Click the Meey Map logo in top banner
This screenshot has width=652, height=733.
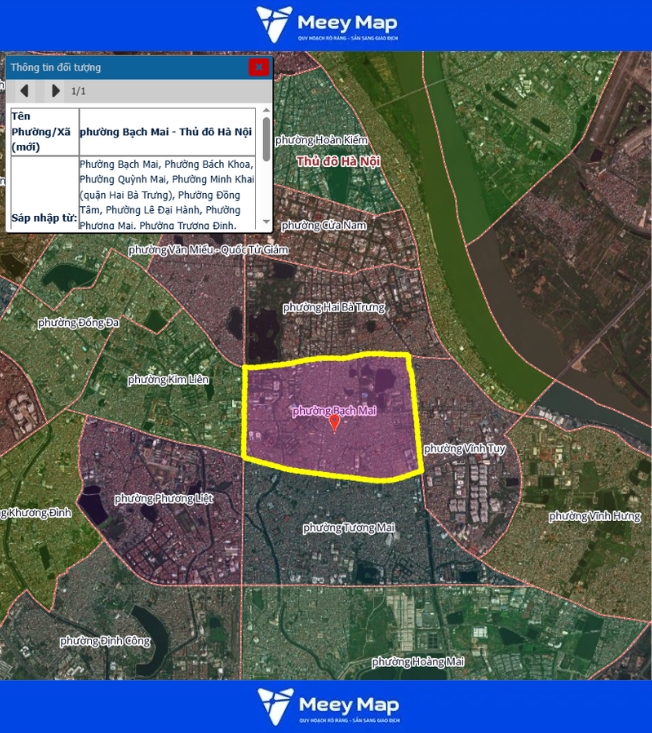tap(326, 25)
